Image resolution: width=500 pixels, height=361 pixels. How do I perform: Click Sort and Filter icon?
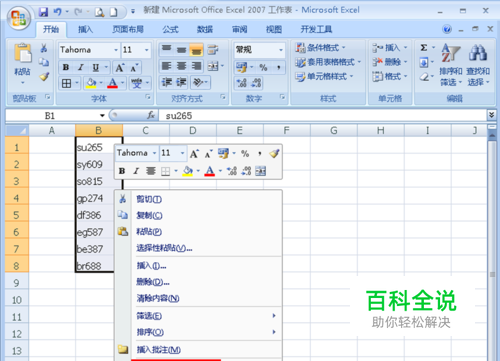click(450, 53)
